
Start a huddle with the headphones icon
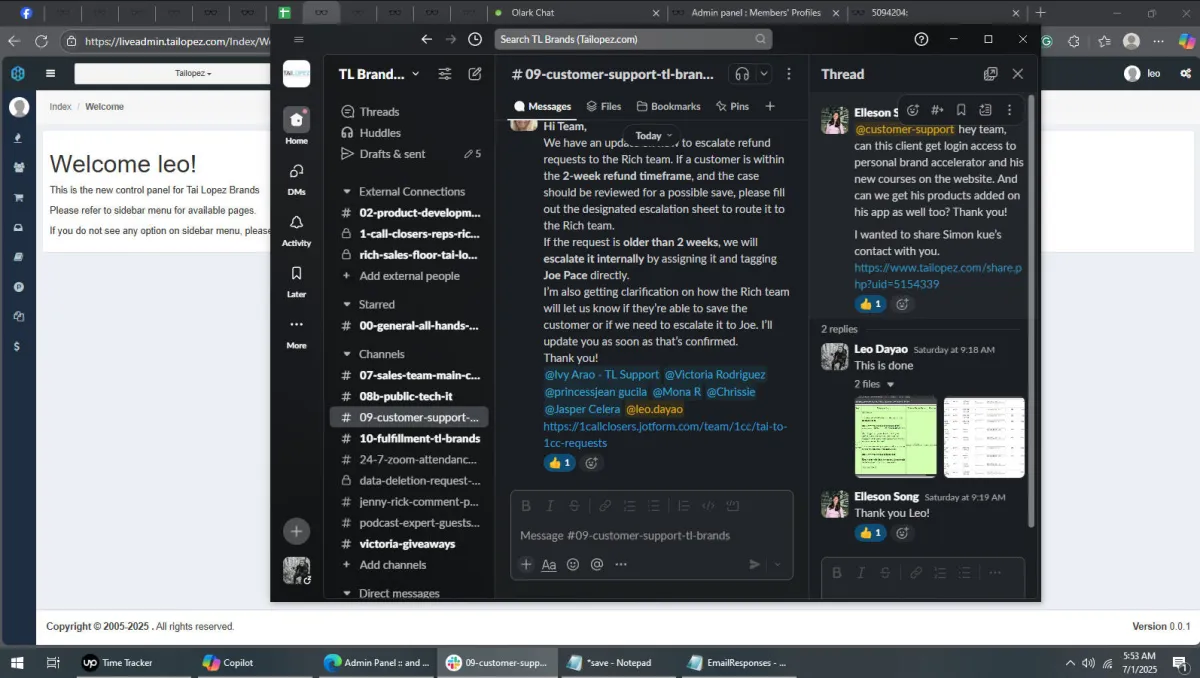pyautogui.click(x=742, y=74)
